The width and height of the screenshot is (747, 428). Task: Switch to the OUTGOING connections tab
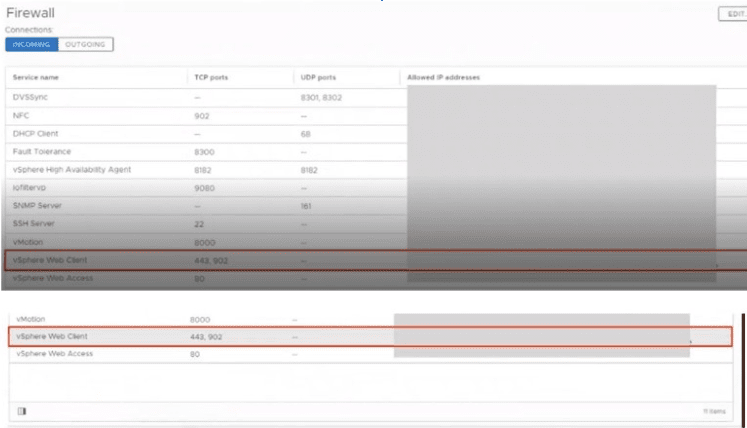coord(86,44)
